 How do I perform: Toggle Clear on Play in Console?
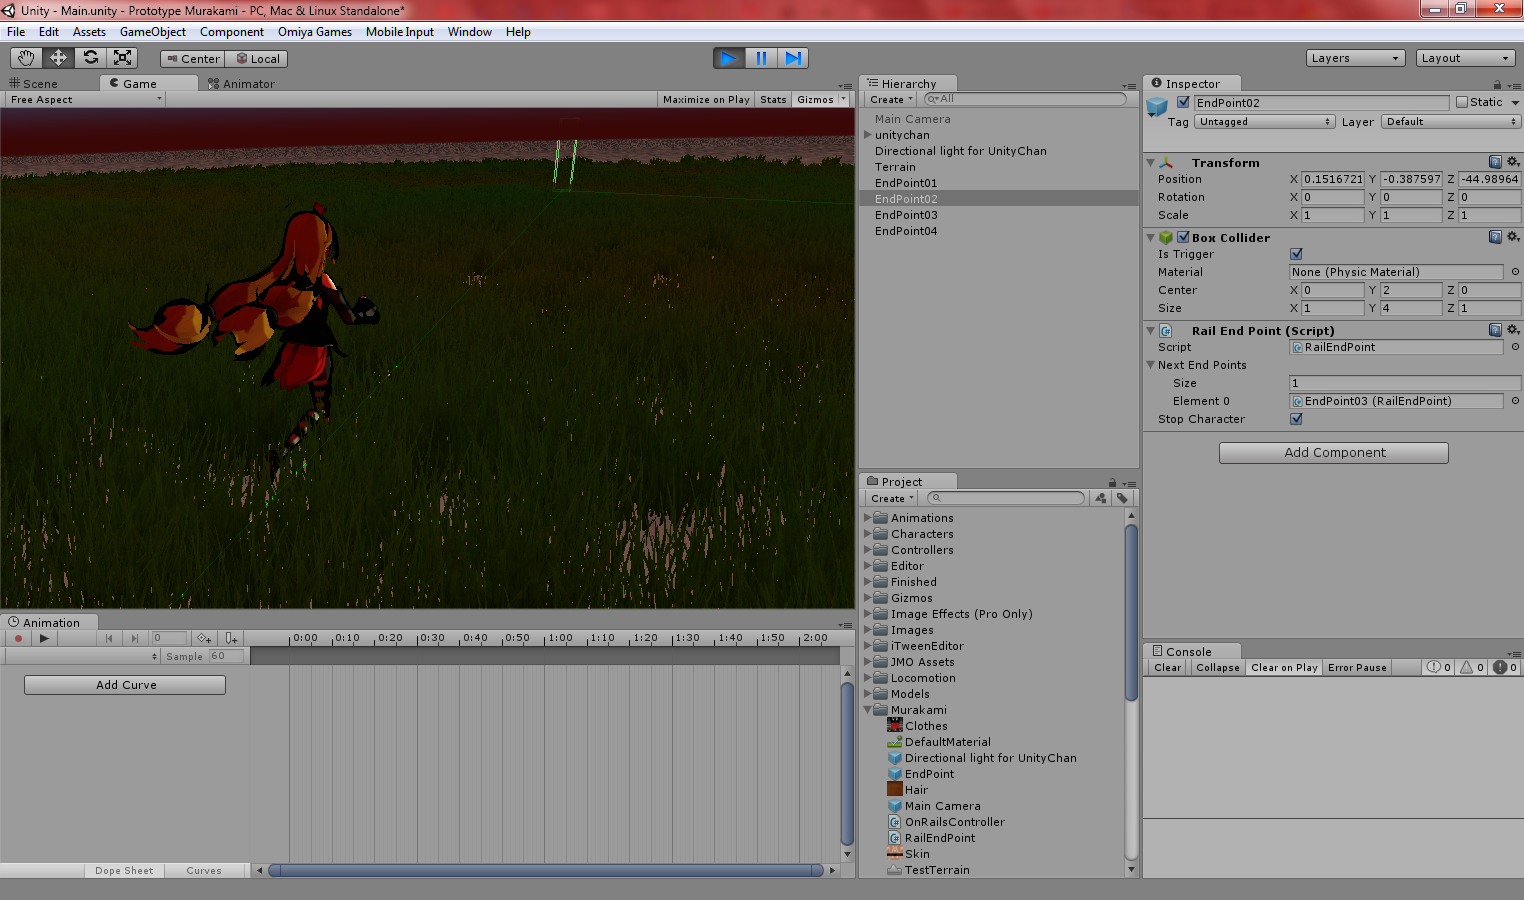tap(1284, 667)
